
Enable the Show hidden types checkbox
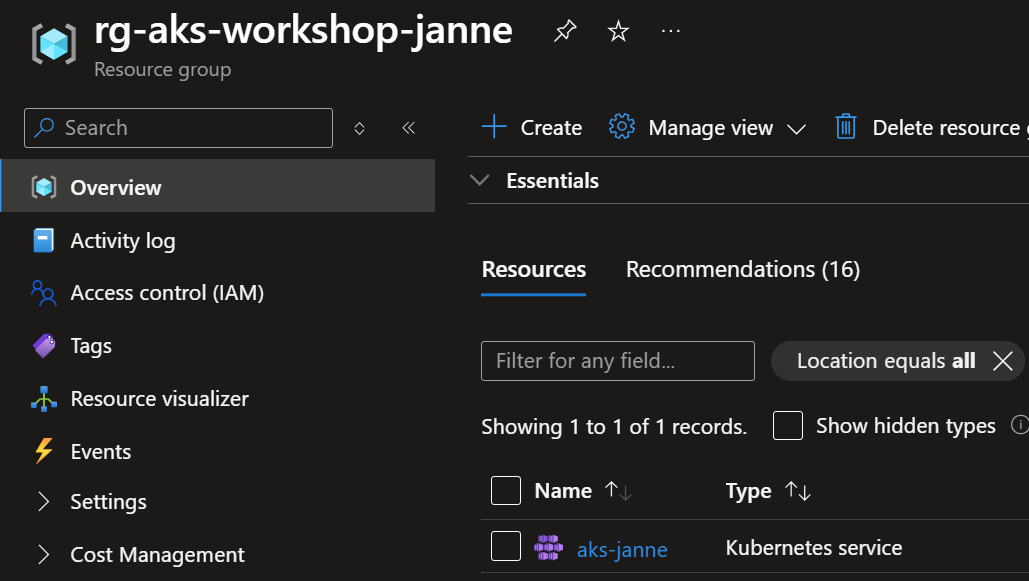pos(788,425)
